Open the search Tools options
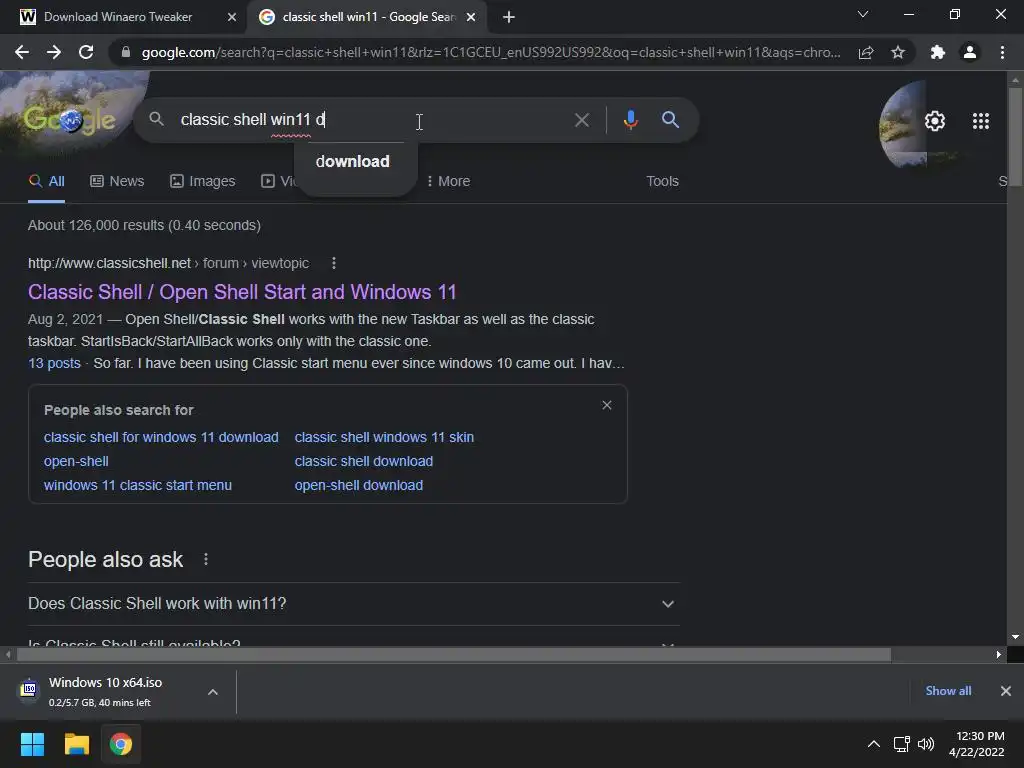Screen dimensions: 1024x768 click(x=662, y=181)
